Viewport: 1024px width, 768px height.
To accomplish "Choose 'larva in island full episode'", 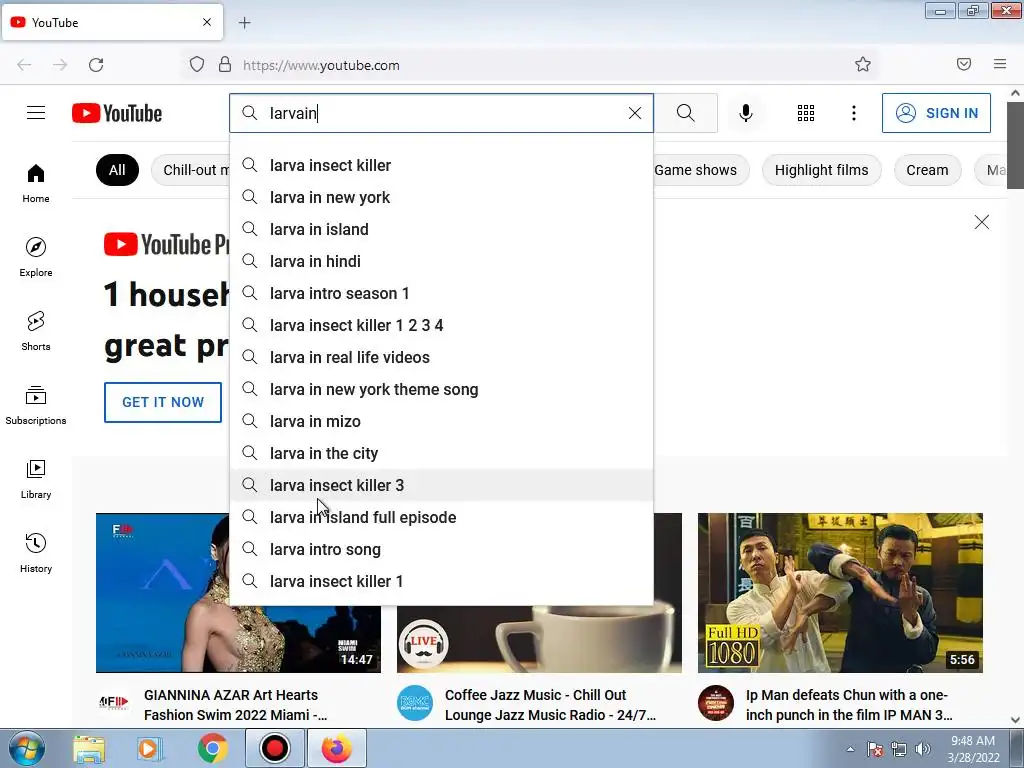I will [441, 517].
